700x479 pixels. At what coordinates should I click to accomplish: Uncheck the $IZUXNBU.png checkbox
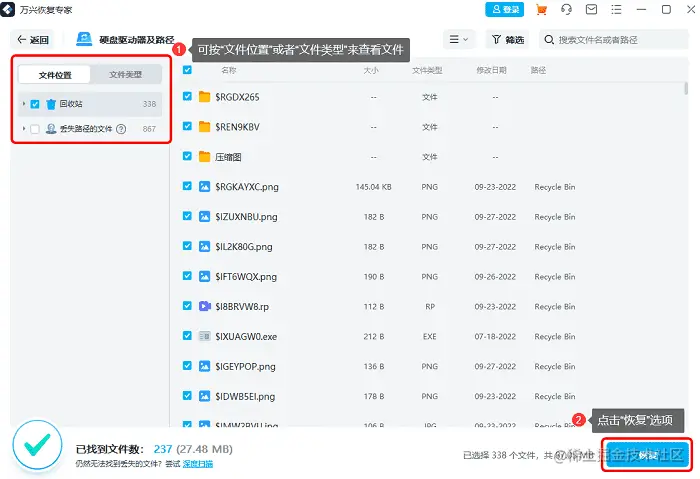point(187,216)
